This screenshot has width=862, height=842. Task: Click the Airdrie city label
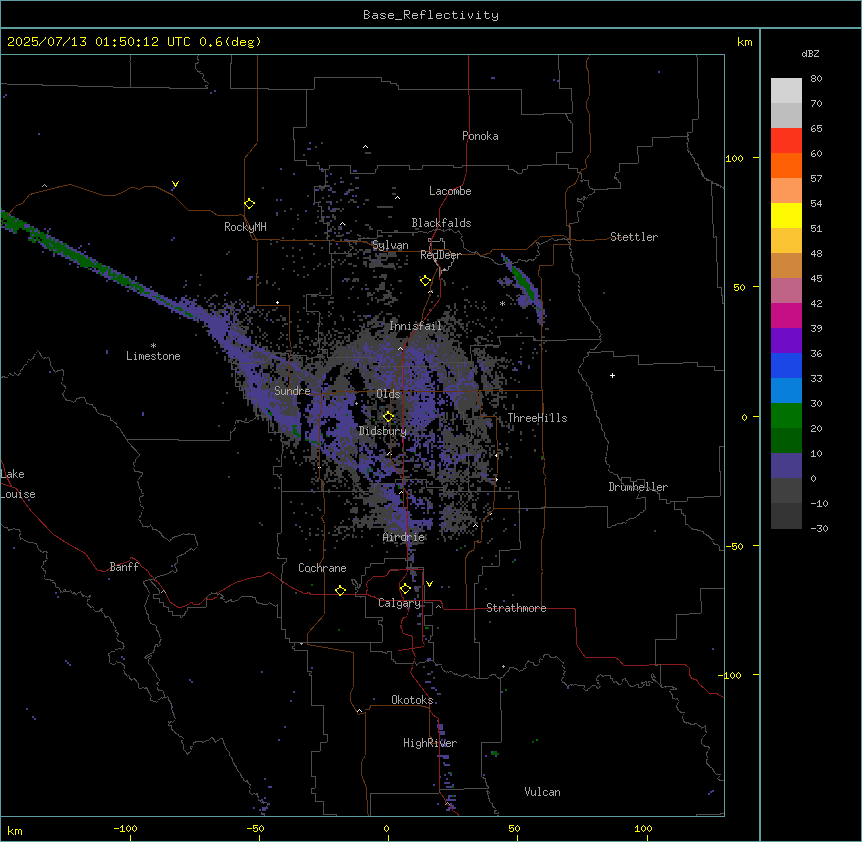404,537
